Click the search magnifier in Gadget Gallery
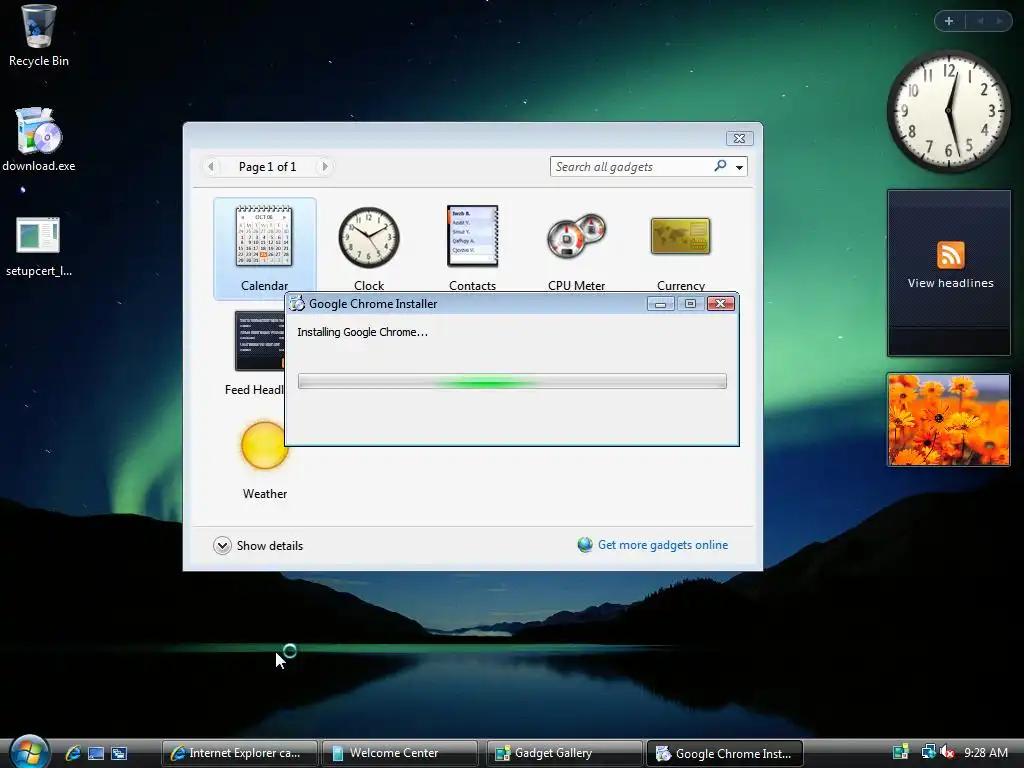Image resolution: width=1024 pixels, height=768 pixels. (720, 166)
